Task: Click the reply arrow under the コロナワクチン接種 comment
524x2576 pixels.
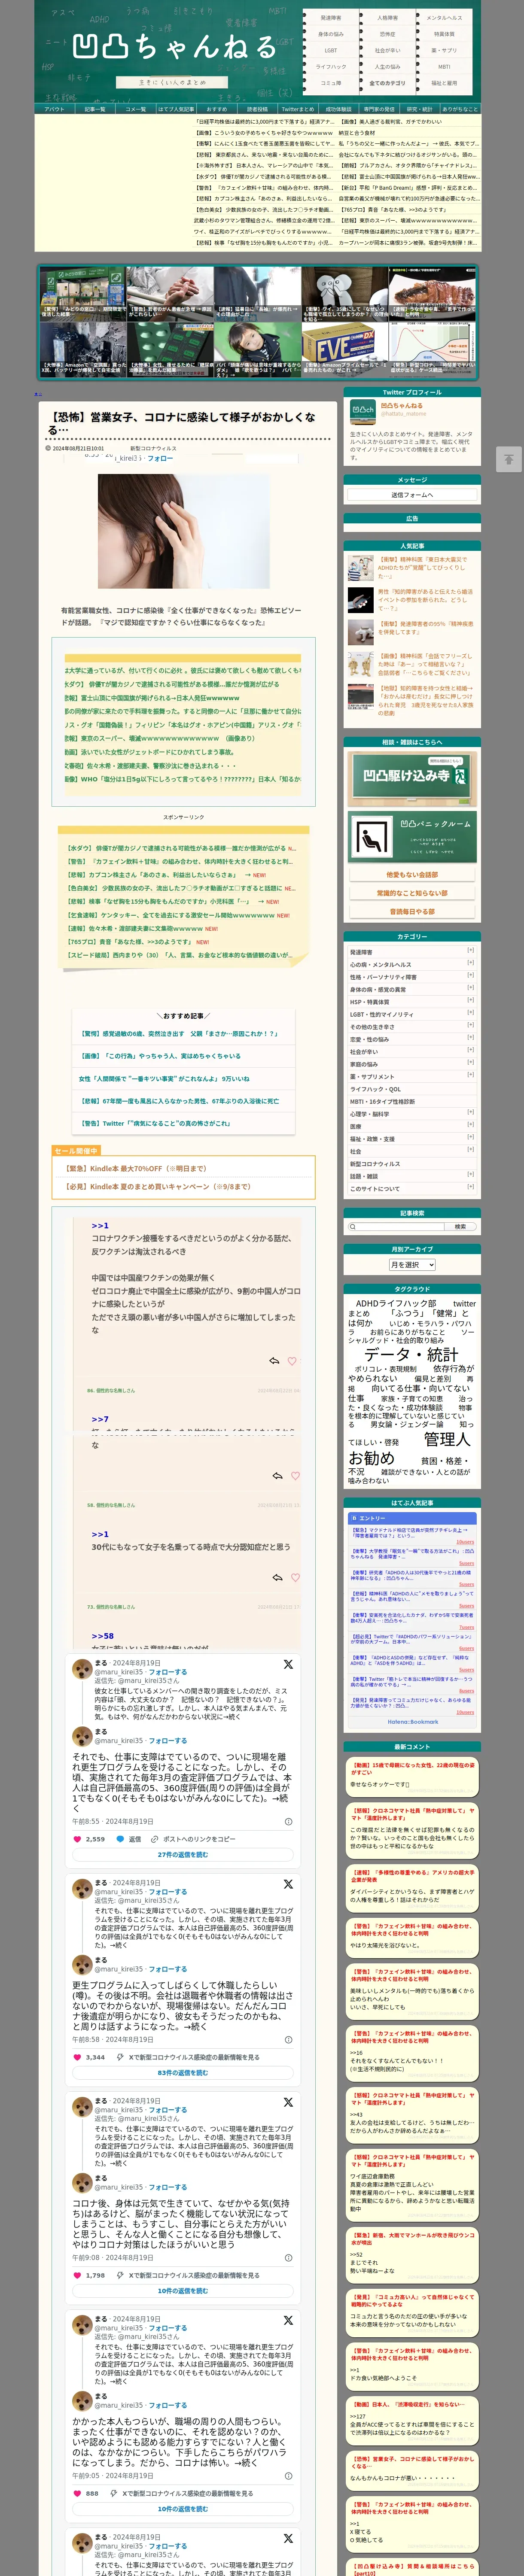Action: (x=274, y=1361)
